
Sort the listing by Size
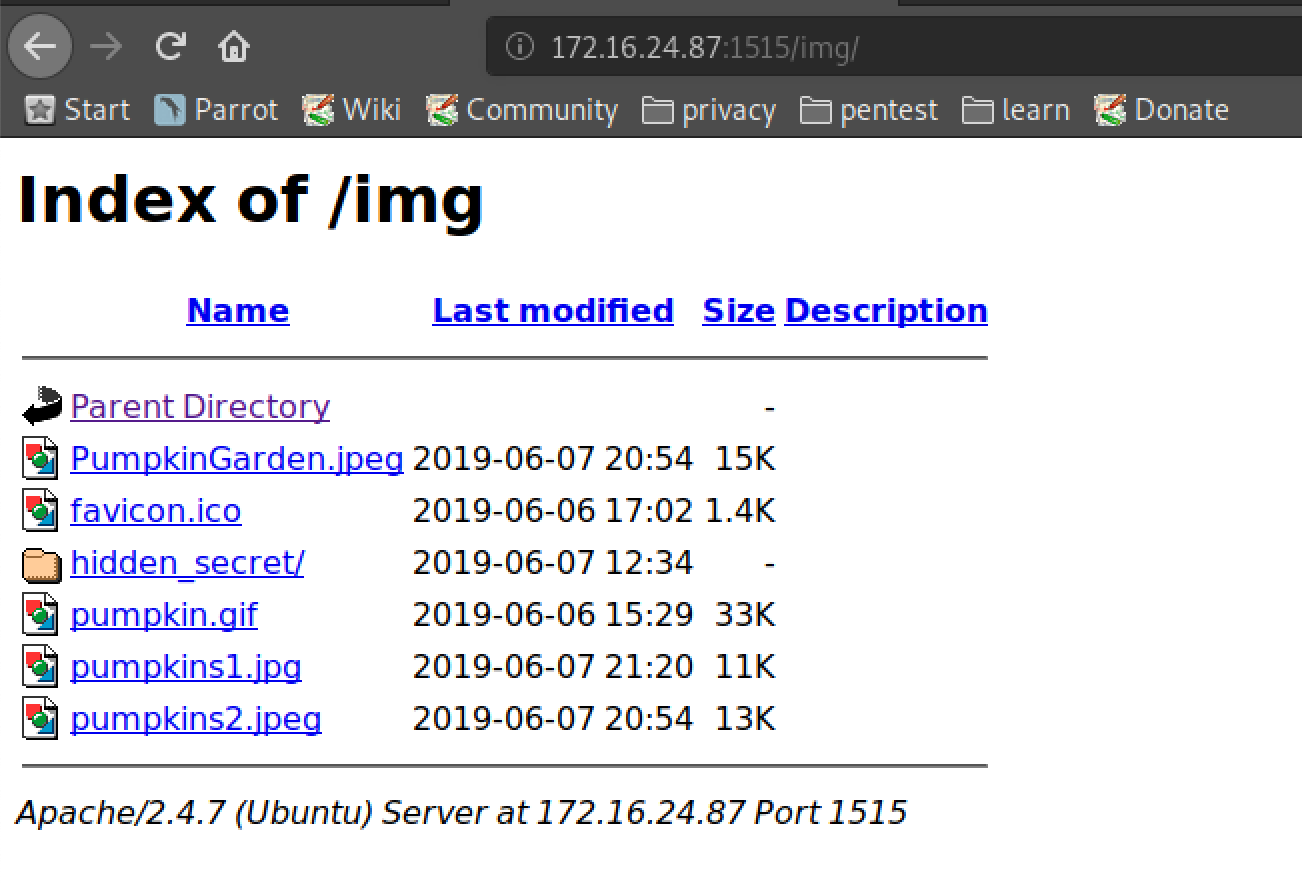tap(739, 311)
